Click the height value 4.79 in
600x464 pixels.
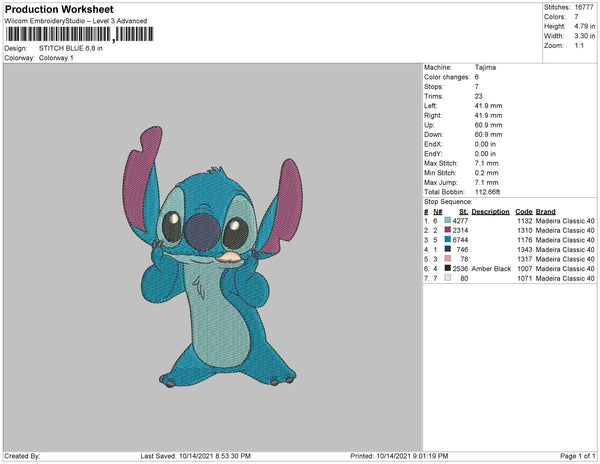[x=584, y=26]
